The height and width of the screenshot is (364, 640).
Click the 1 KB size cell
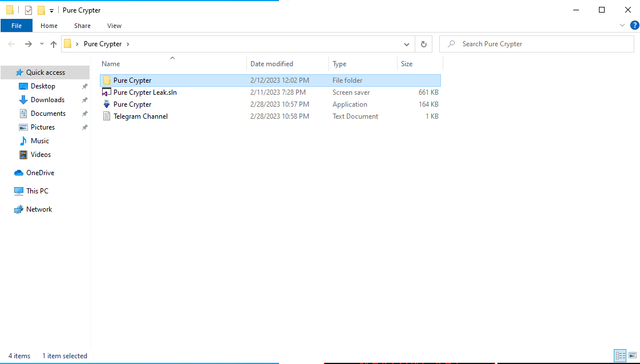432,116
